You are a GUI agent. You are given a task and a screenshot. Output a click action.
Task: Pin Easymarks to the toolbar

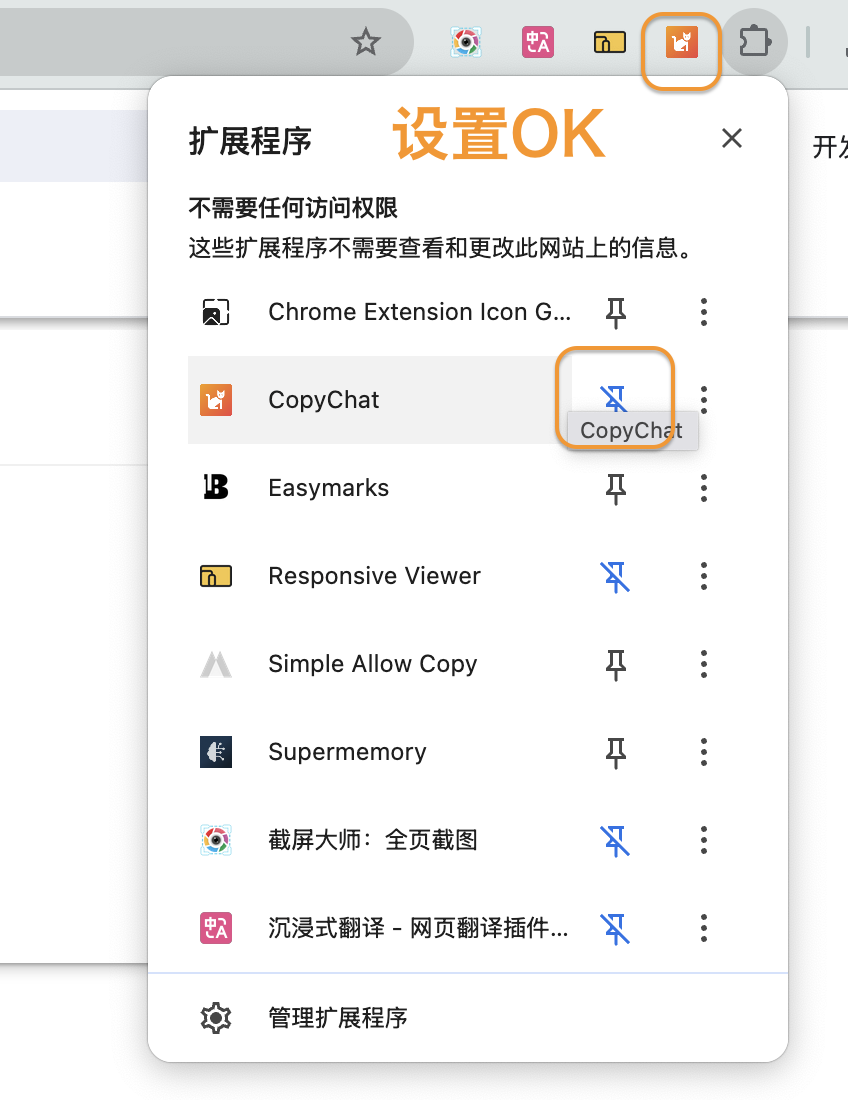pyautogui.click(x=616, y=487)
